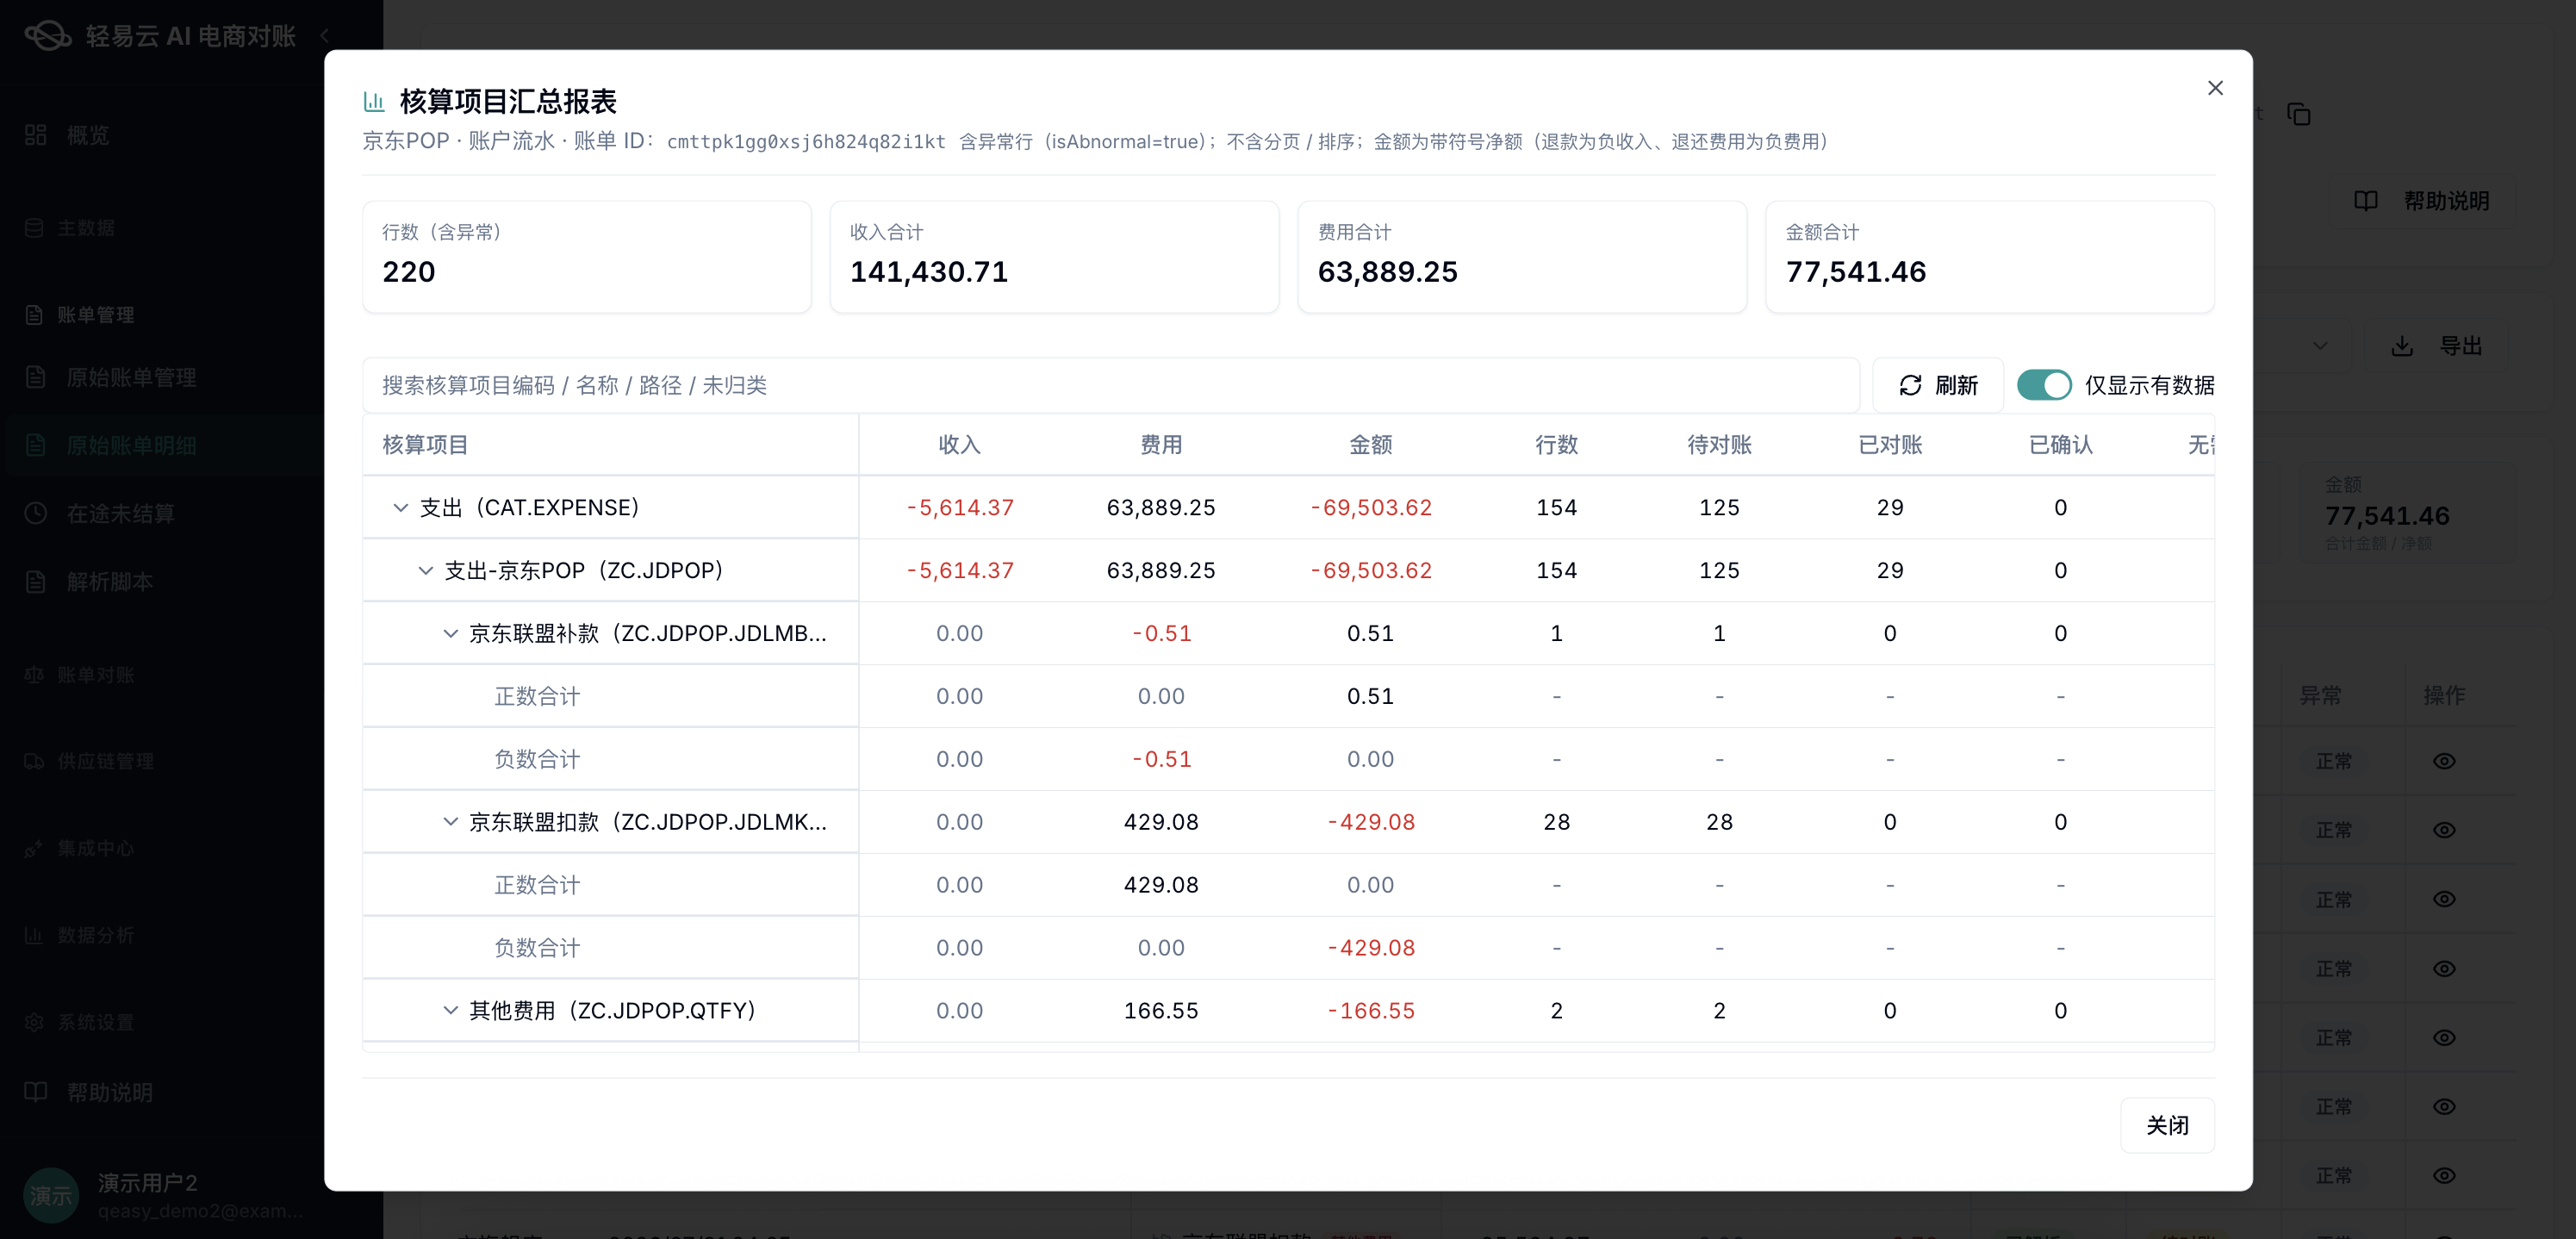Click the 关闭 button at dialog bottom
Image resolution: width=2576 pixels, height=1239 pixels.
tap(2167, 1125)
